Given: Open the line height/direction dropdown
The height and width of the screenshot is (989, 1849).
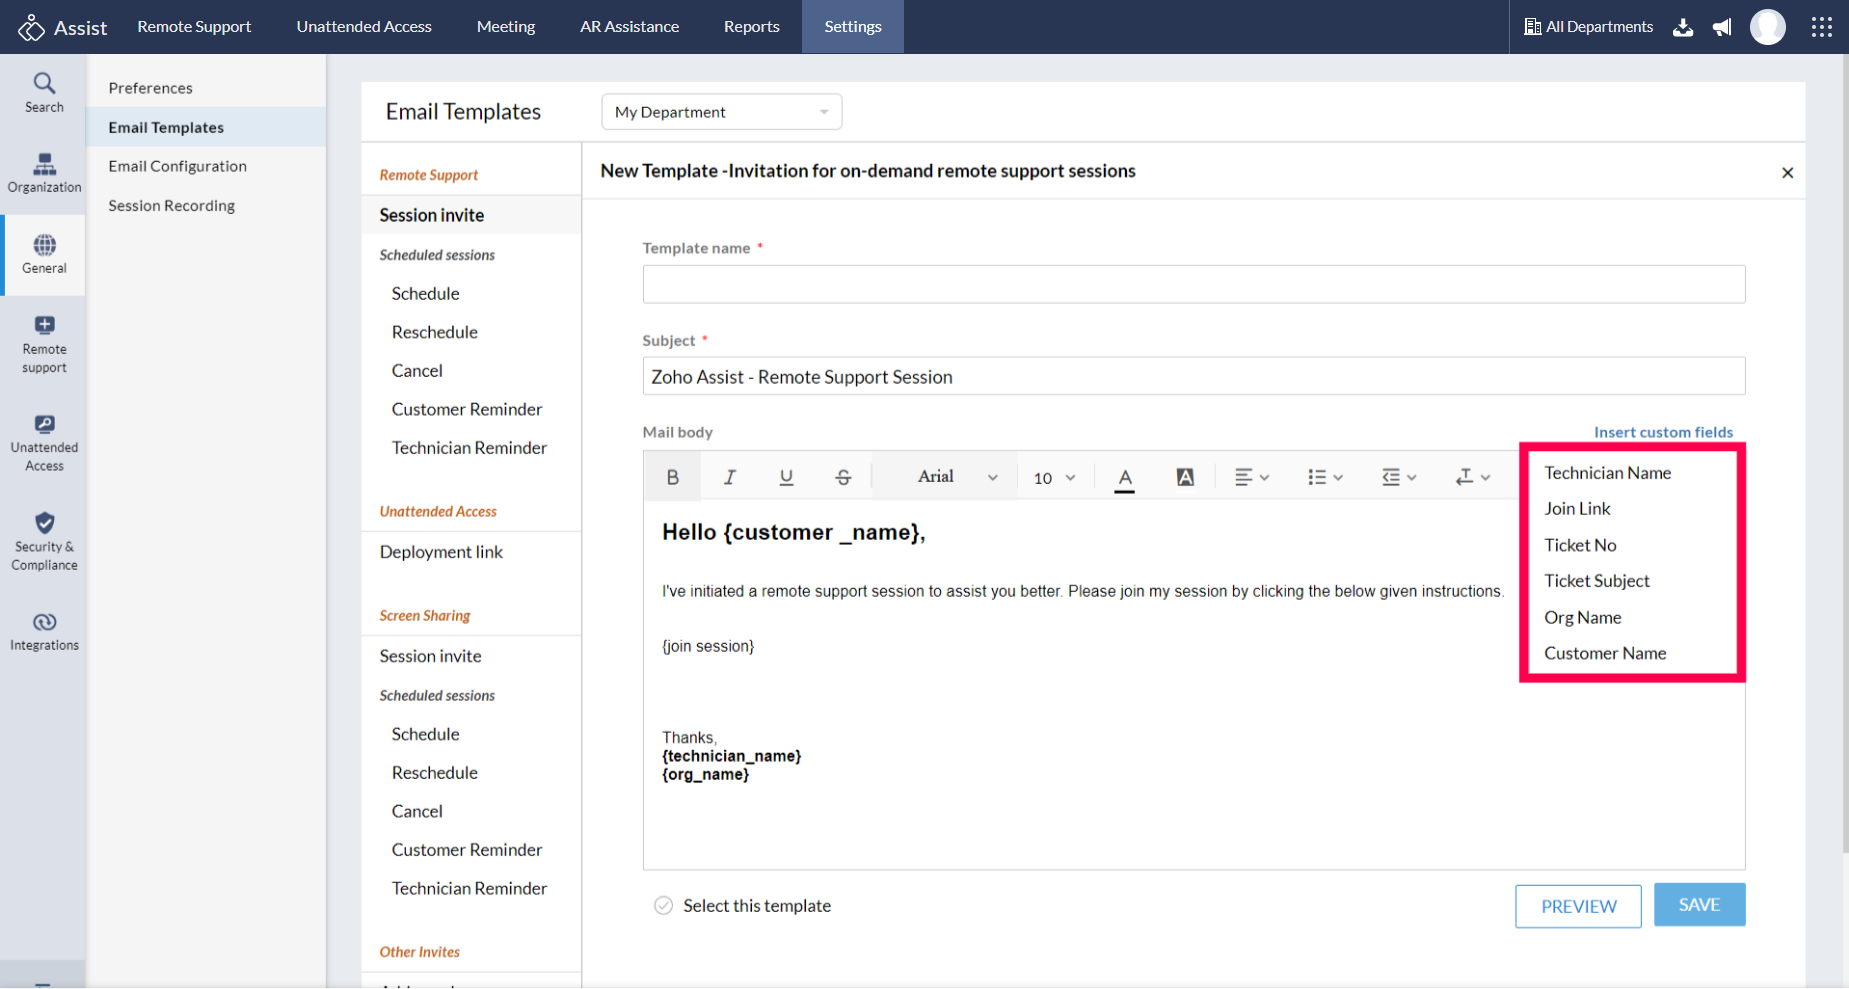Looking at the screenshot, I should (x=1473, y=477).
